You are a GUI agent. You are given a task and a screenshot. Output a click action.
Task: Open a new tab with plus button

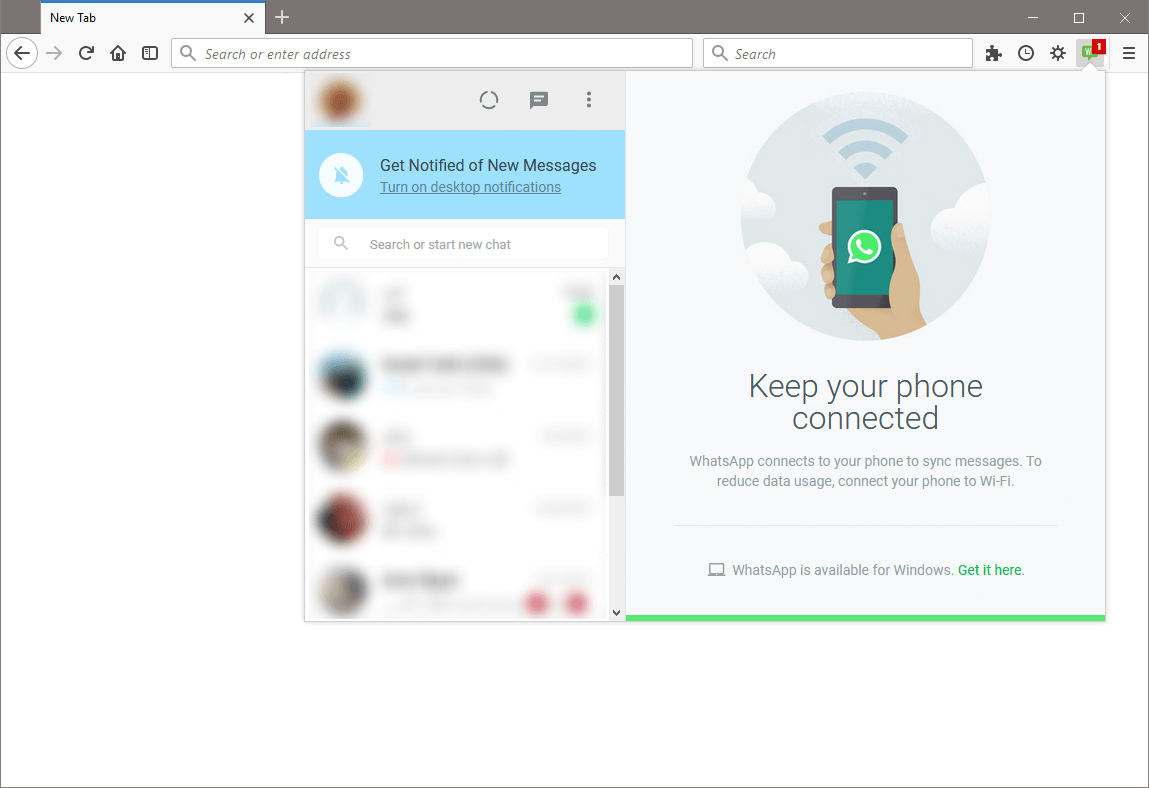point(282,17)
